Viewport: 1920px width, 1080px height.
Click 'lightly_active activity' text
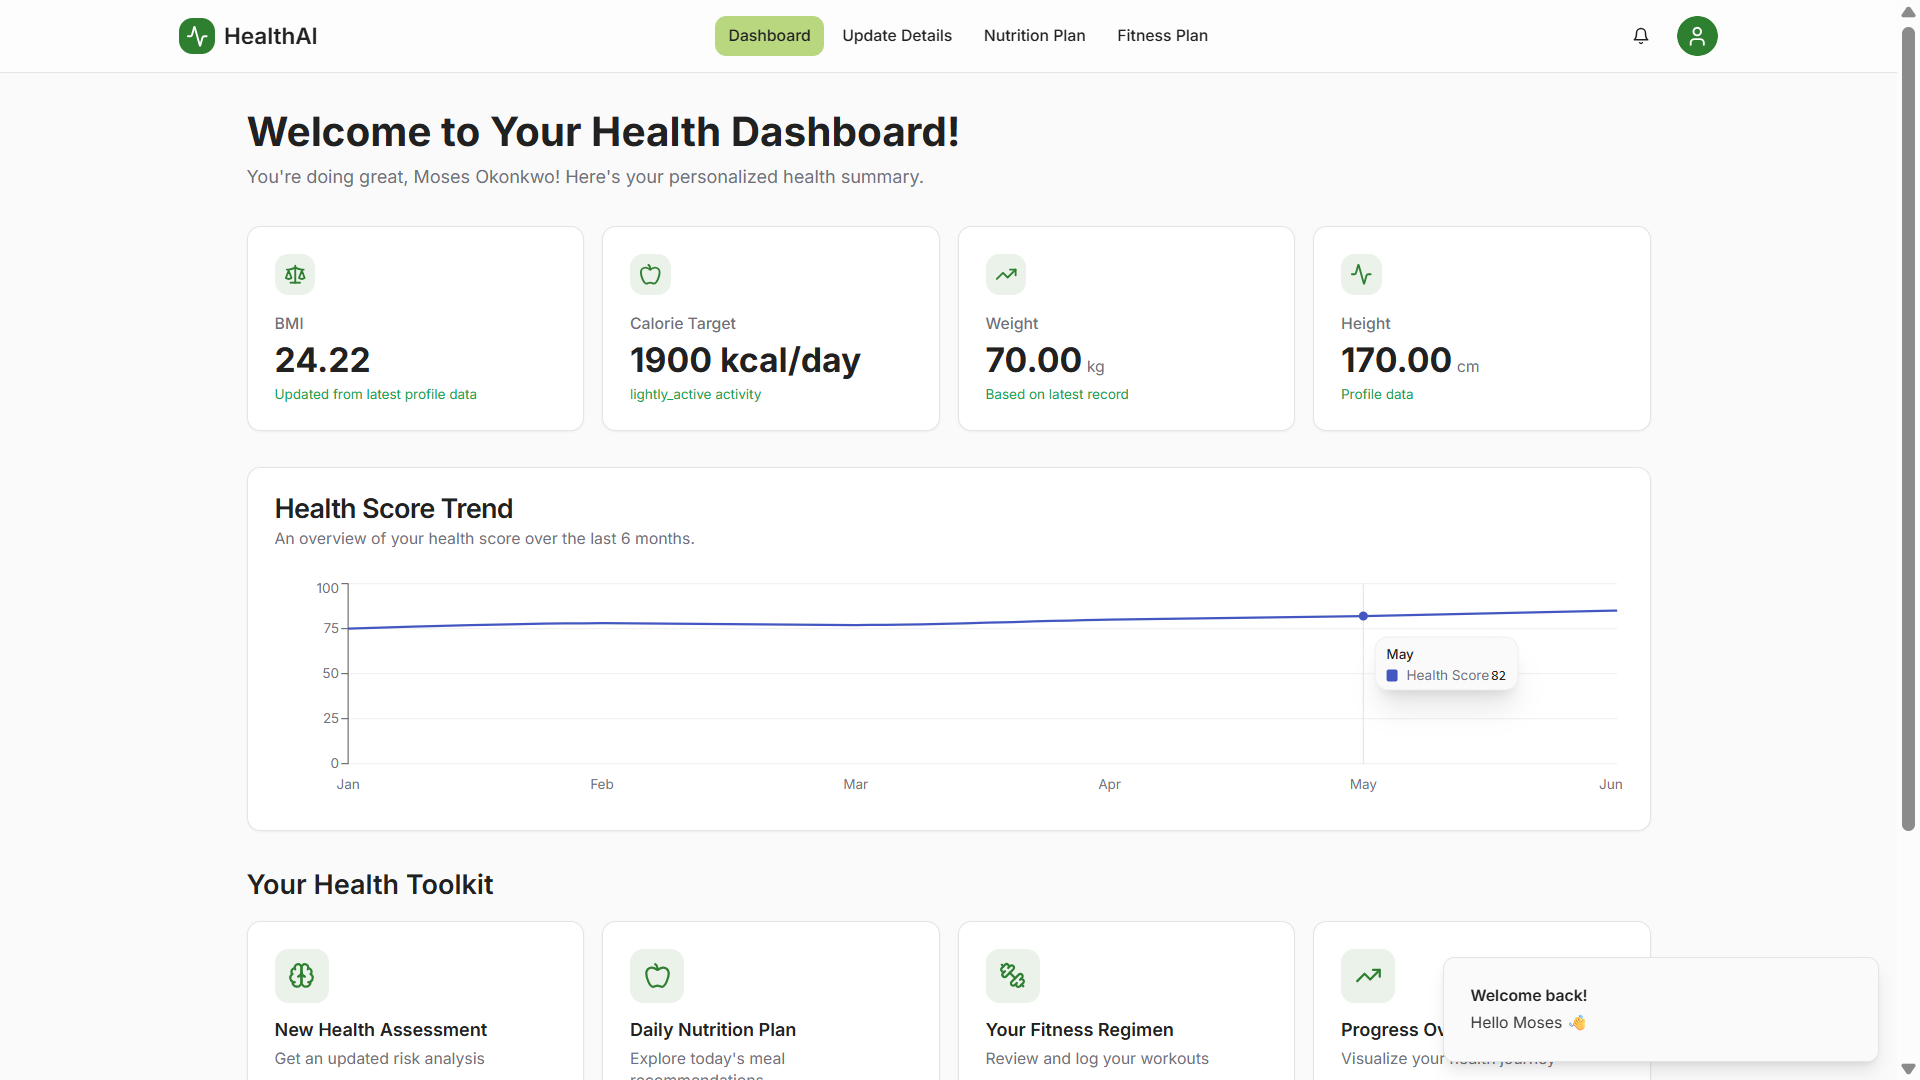point(695,394)
